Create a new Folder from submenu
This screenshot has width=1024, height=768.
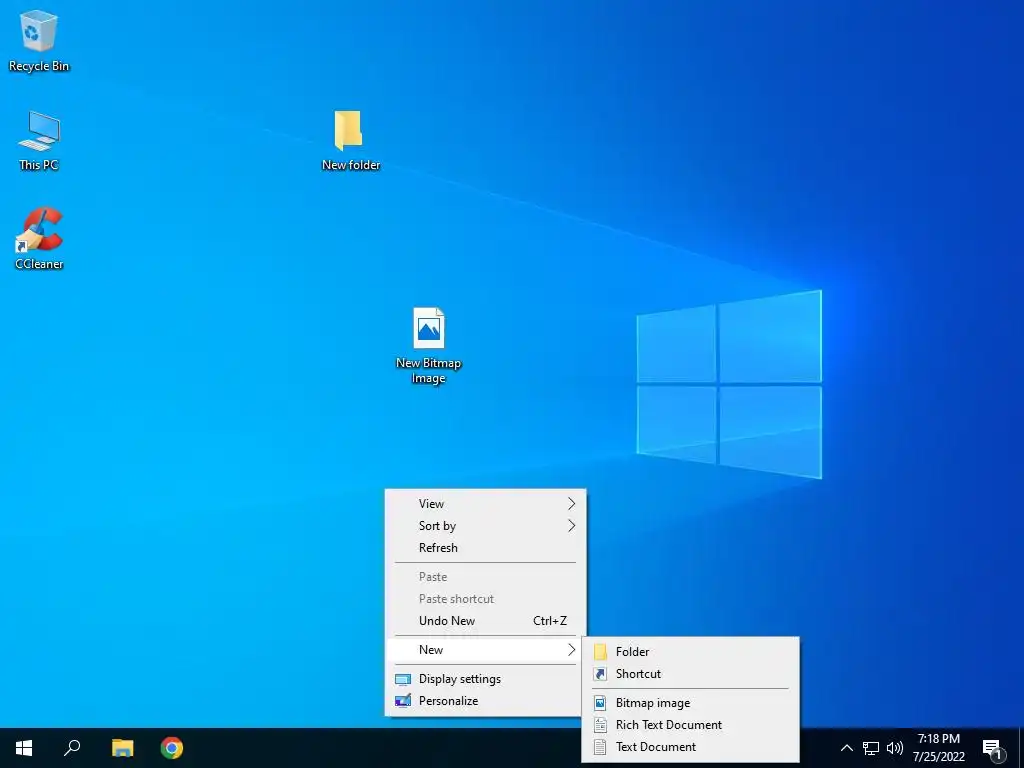(x=690, y=652)
